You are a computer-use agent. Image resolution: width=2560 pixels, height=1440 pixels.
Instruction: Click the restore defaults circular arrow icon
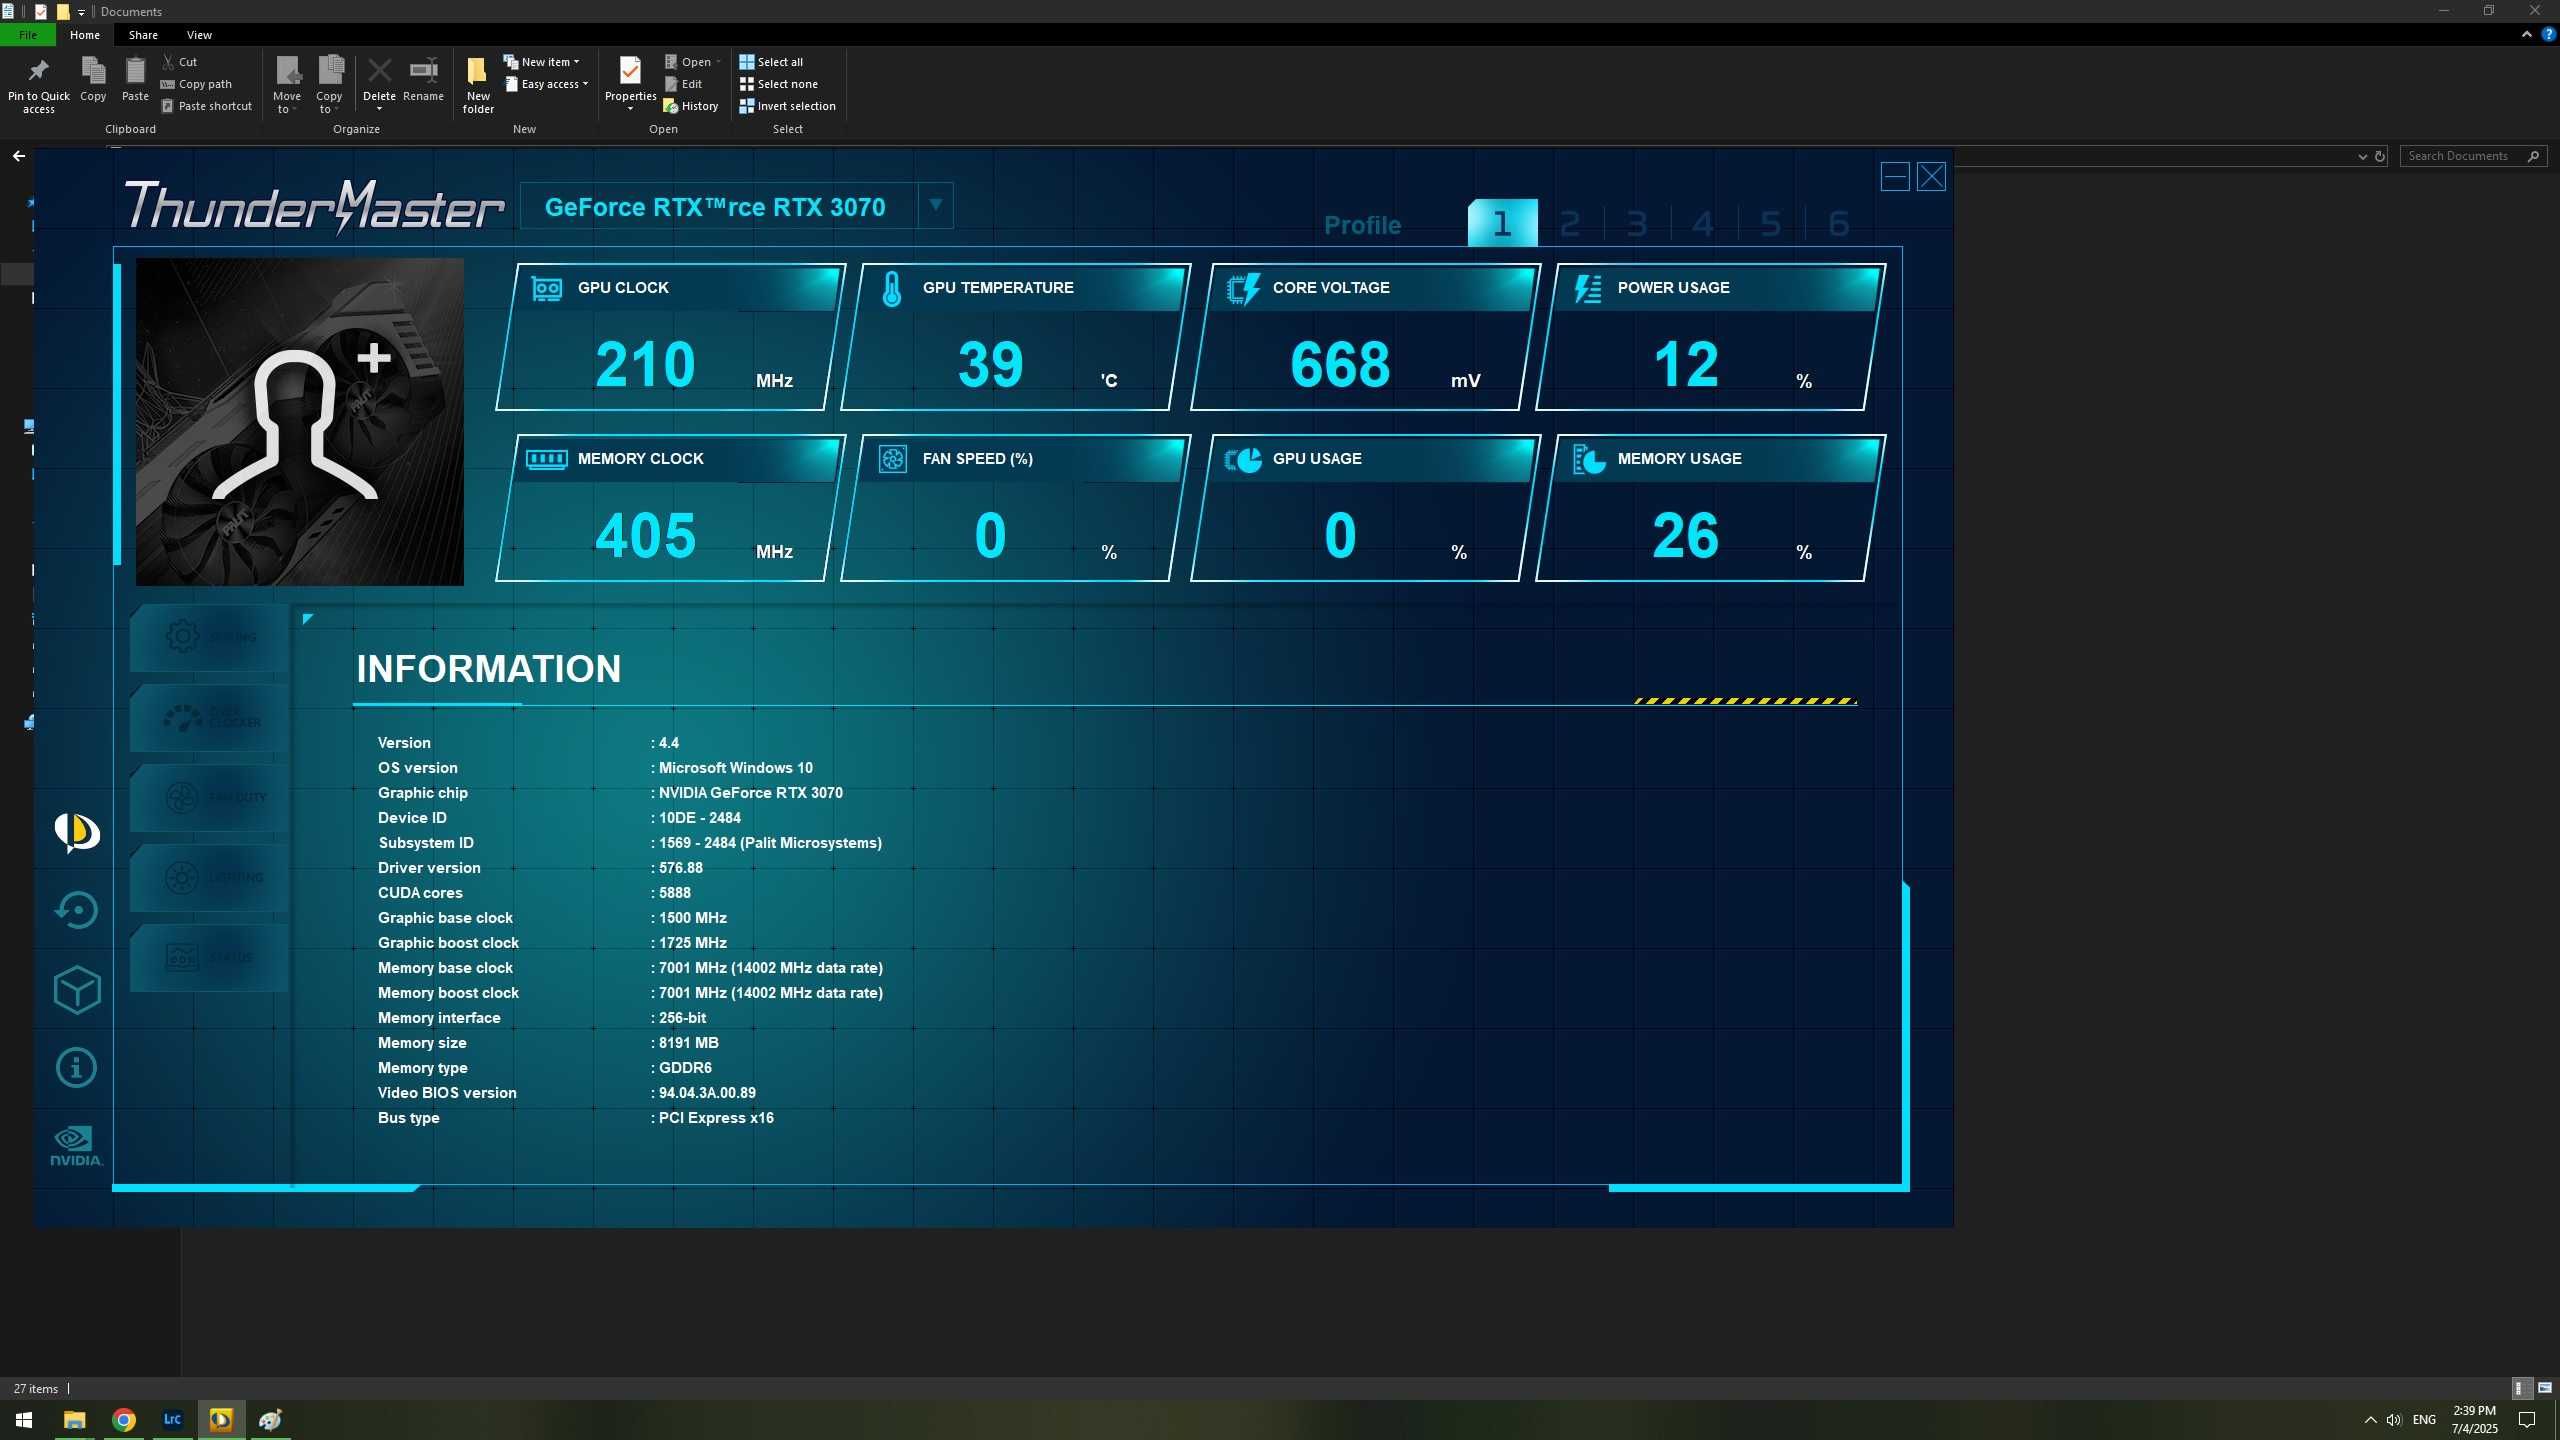pyautogui.click(x=77, y=910)
